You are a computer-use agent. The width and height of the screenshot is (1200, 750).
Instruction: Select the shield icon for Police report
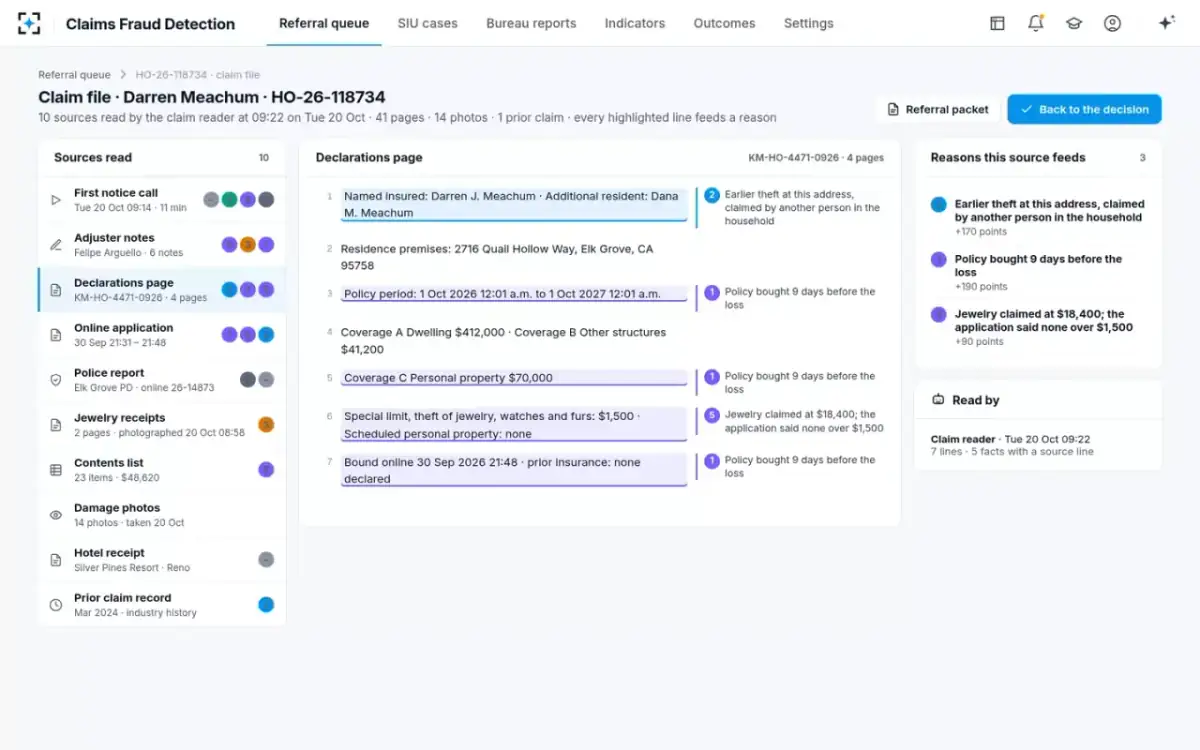(x=56, y=380)
